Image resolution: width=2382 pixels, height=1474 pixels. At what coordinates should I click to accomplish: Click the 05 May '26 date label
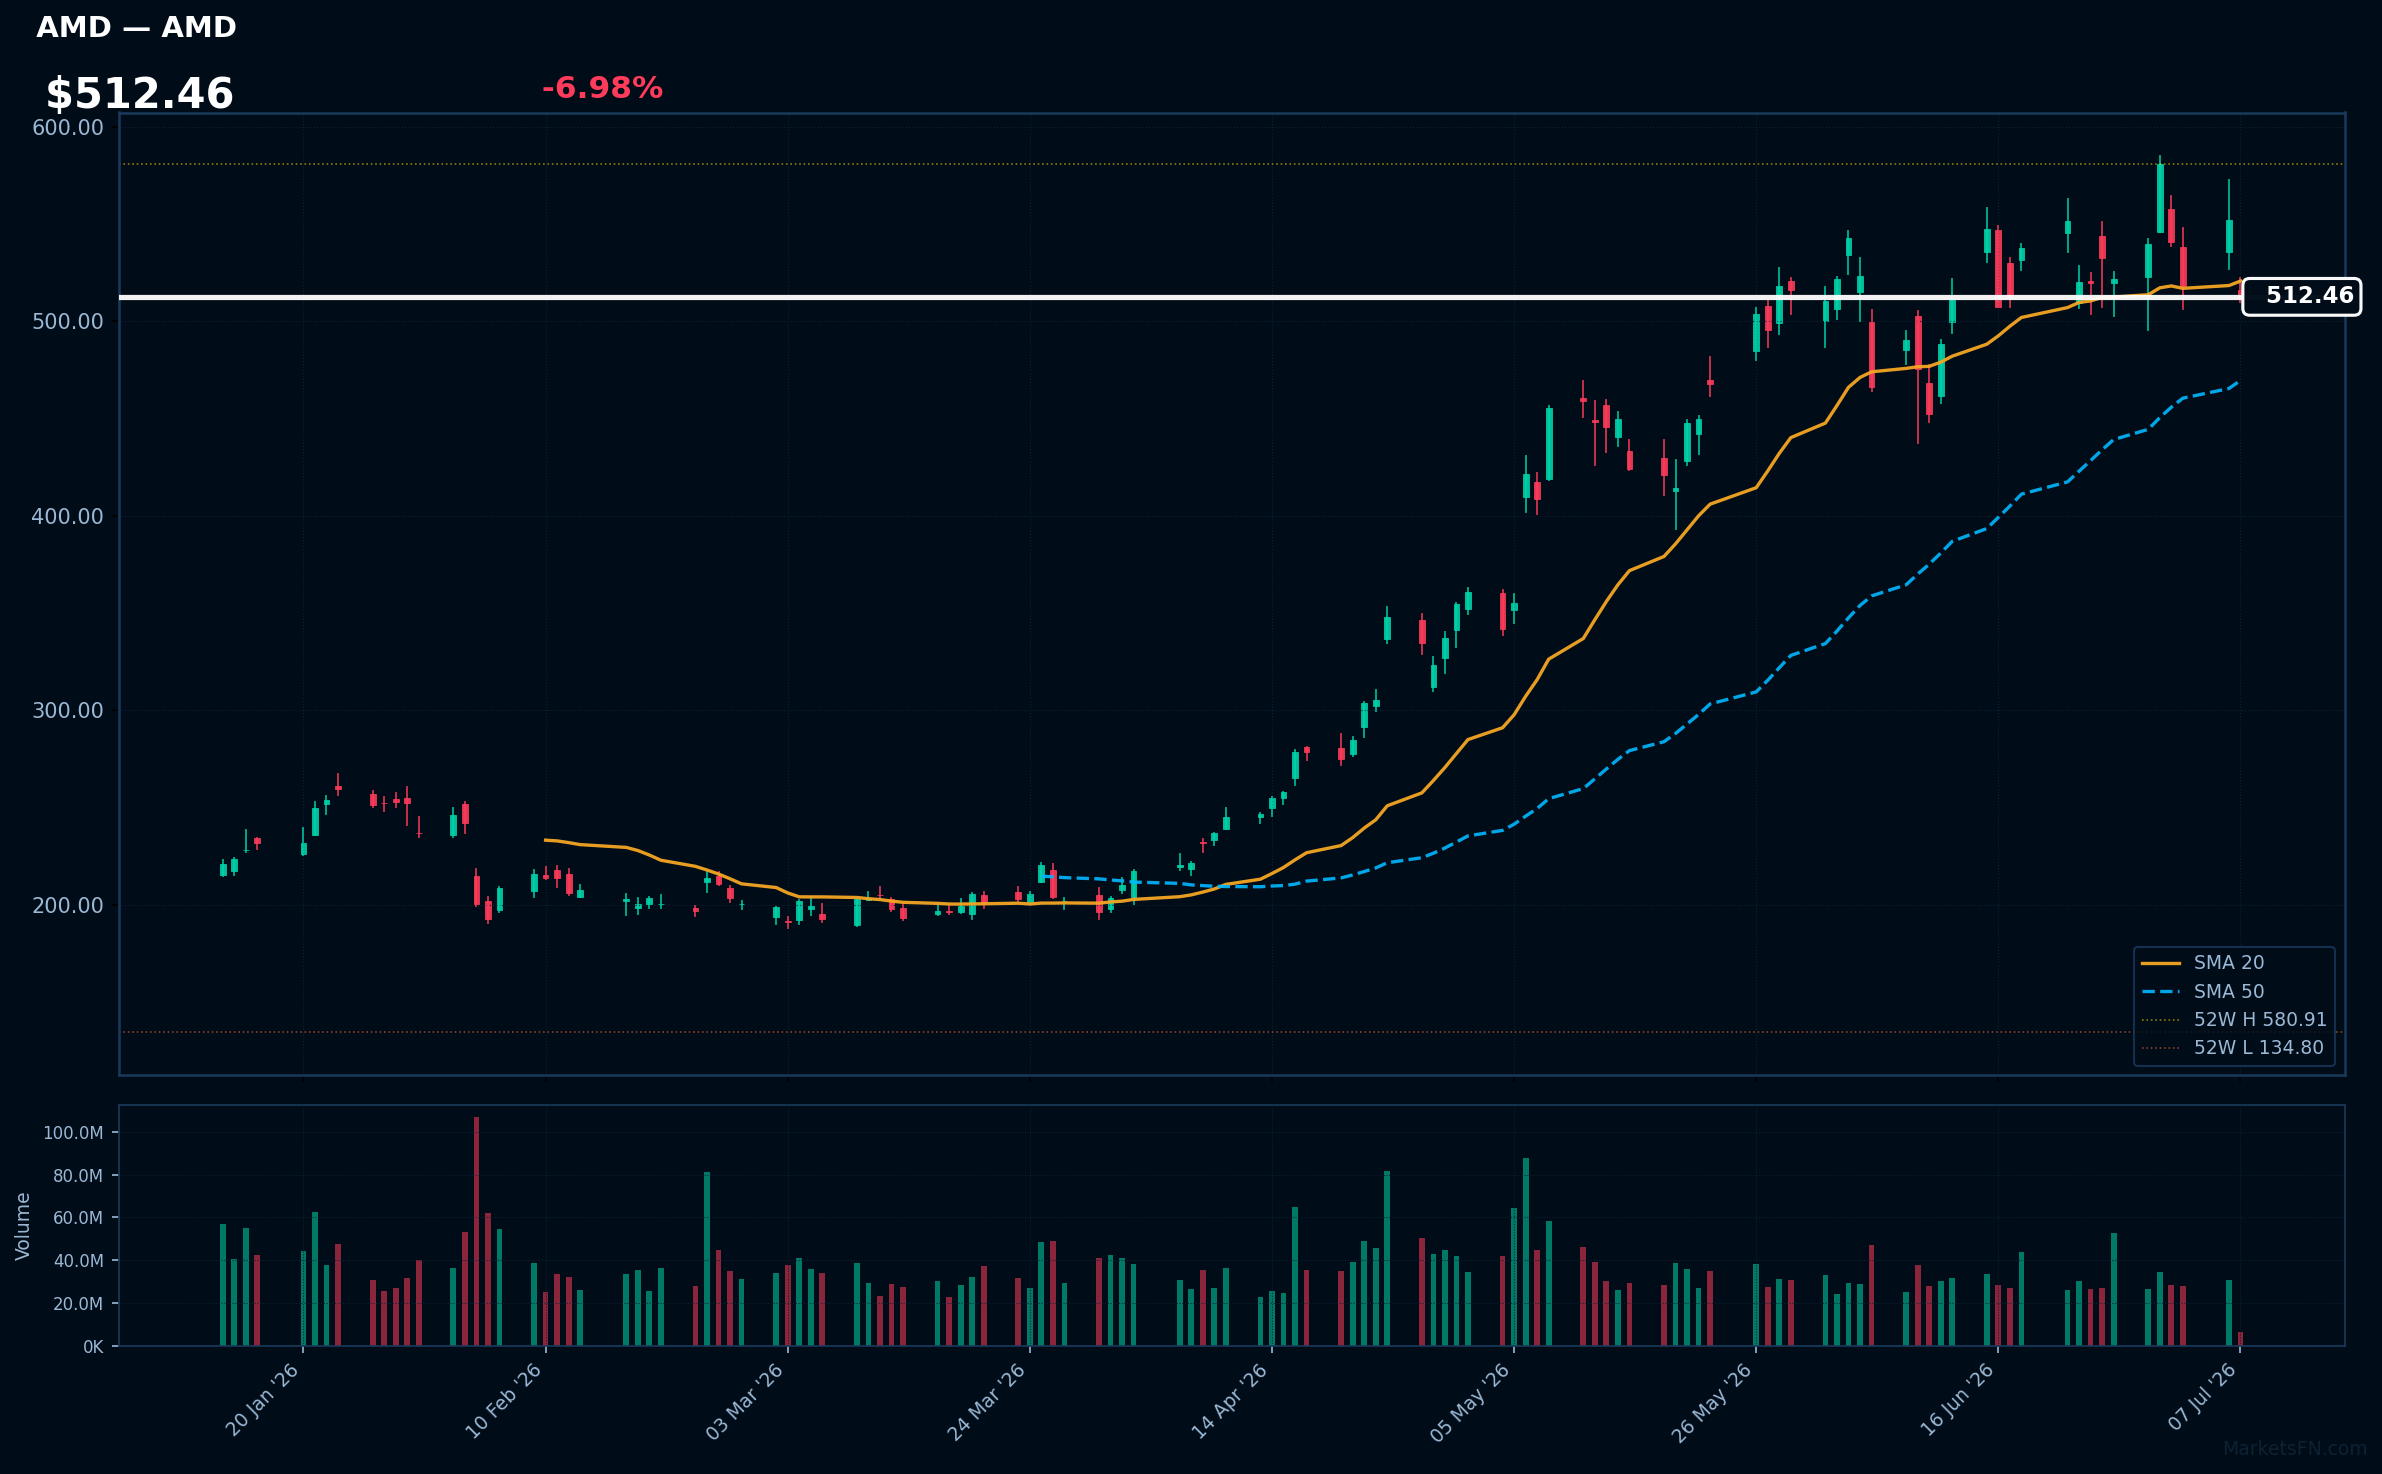tap(1470, 1402)
